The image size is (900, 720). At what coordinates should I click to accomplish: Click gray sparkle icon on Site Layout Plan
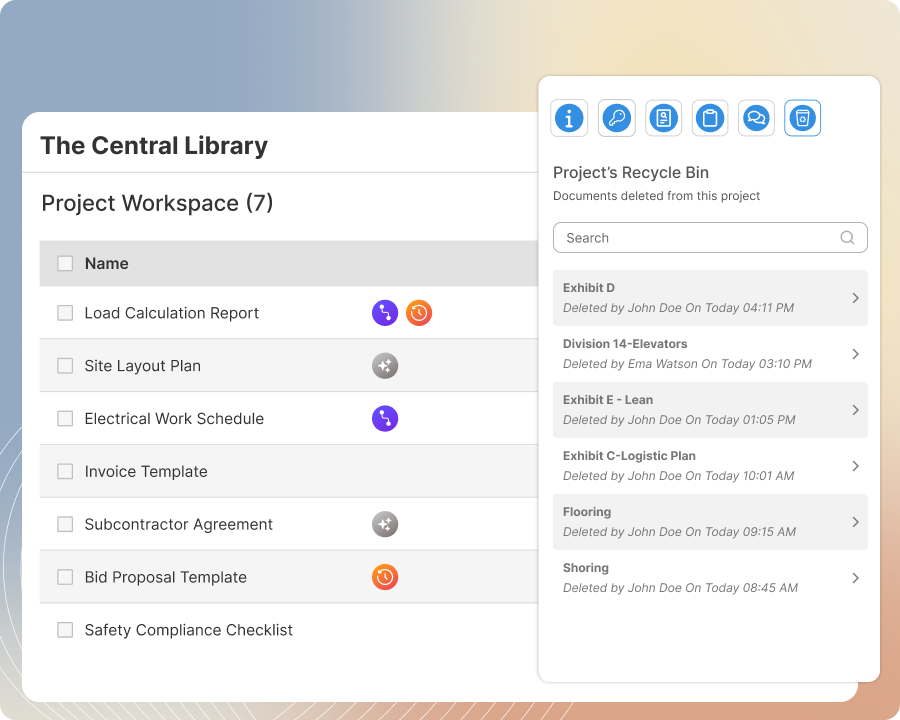(385, 366)
